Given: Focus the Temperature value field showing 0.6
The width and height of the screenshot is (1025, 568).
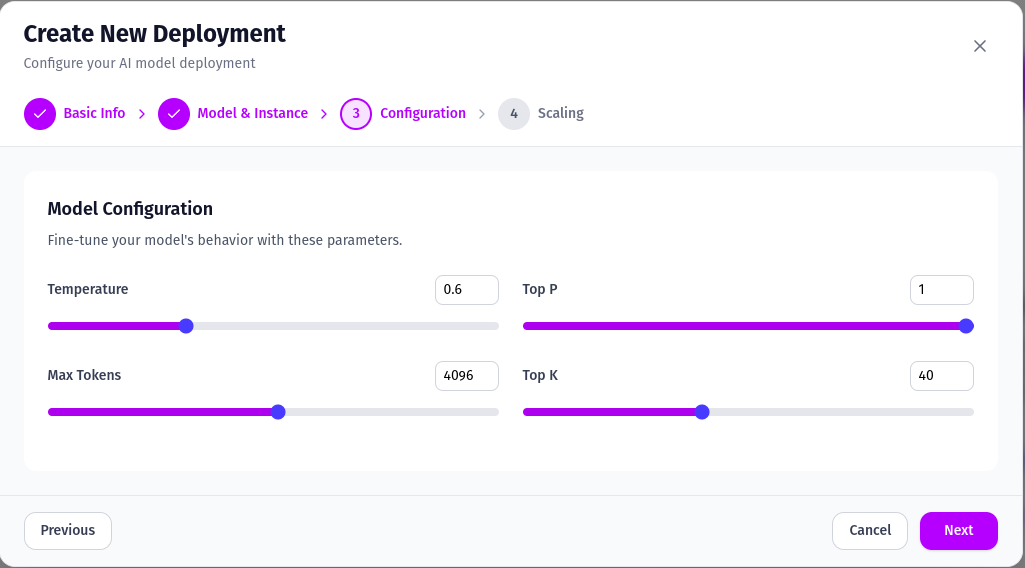Looking at the screenshot, I should pyautogui.click(x=467, y=290).
